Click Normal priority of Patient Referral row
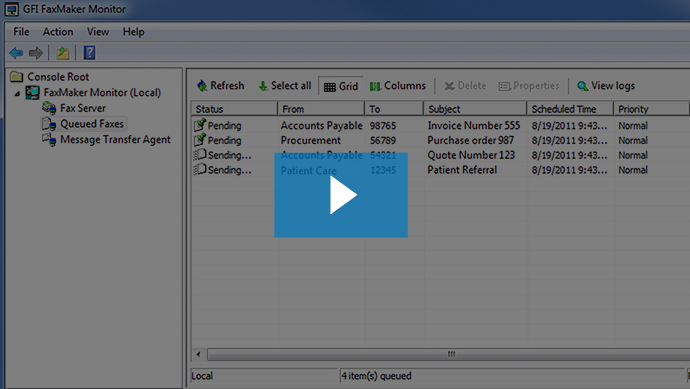The width and height of the screenshot is (690, 389). (633, 170)
